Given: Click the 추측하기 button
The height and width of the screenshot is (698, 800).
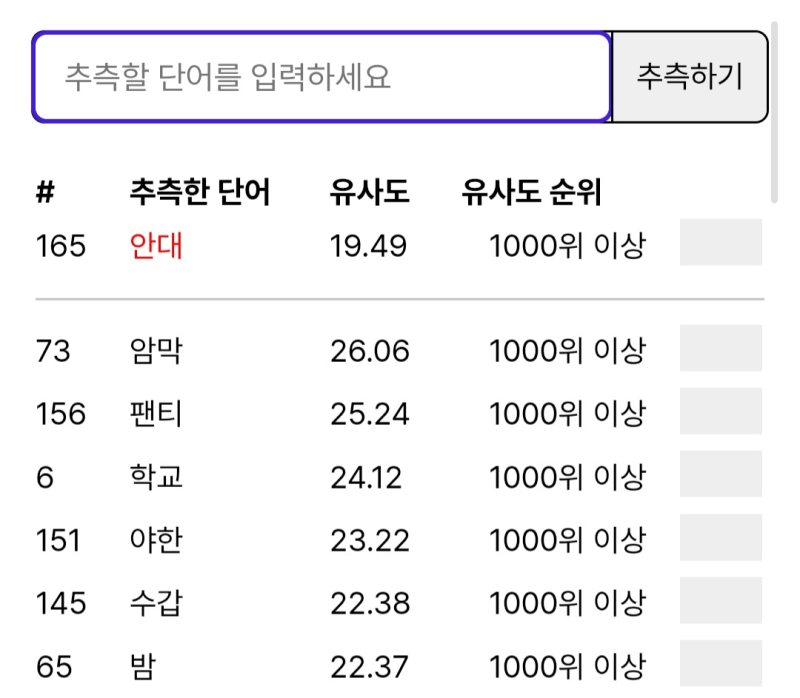Looking at the screenshot, I should pyautogui.click(x=690, y=77).
